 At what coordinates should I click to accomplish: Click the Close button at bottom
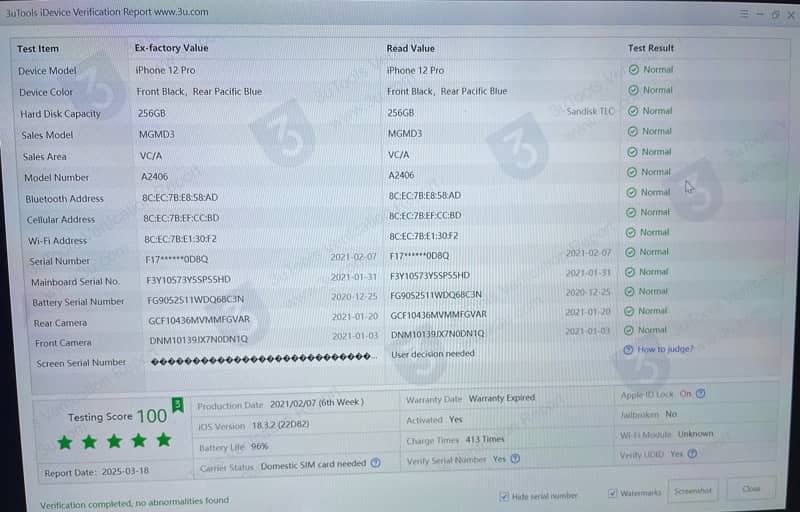pos(751,489)
